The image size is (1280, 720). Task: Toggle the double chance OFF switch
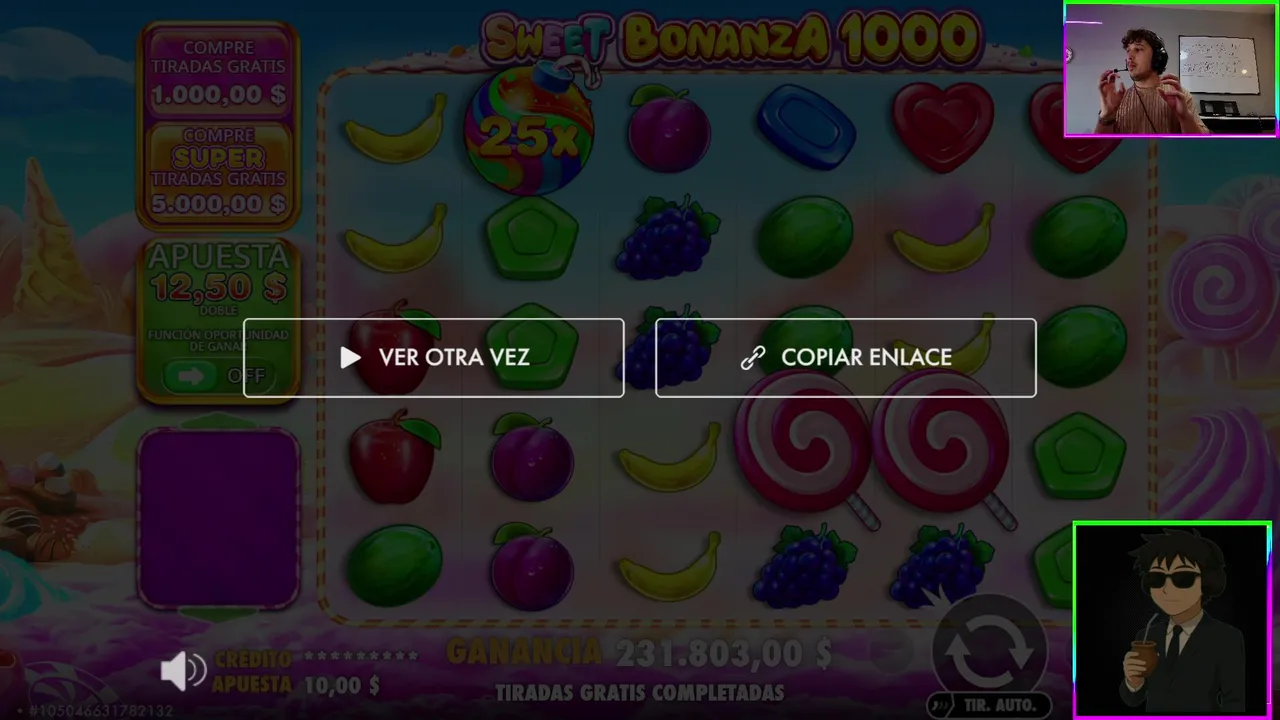click(x=218, y=376)
